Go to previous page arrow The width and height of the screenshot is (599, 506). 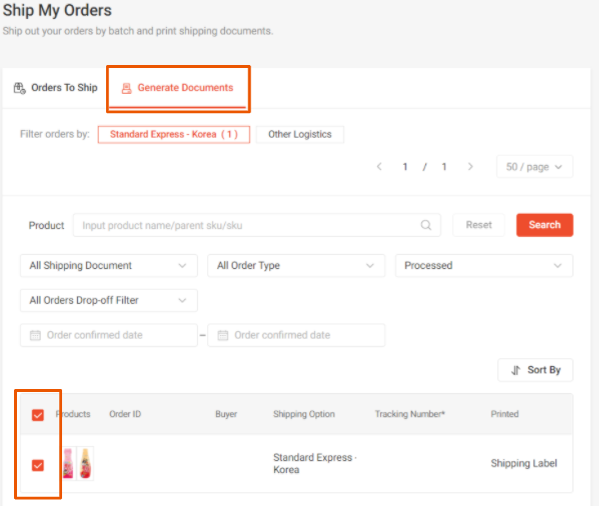click(379, 167)
